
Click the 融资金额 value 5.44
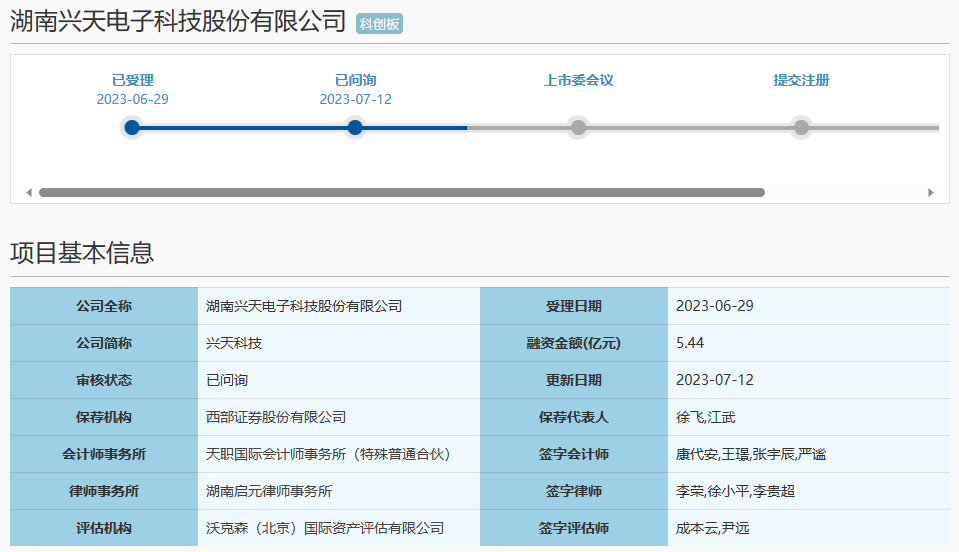click(x=690, y=343)
